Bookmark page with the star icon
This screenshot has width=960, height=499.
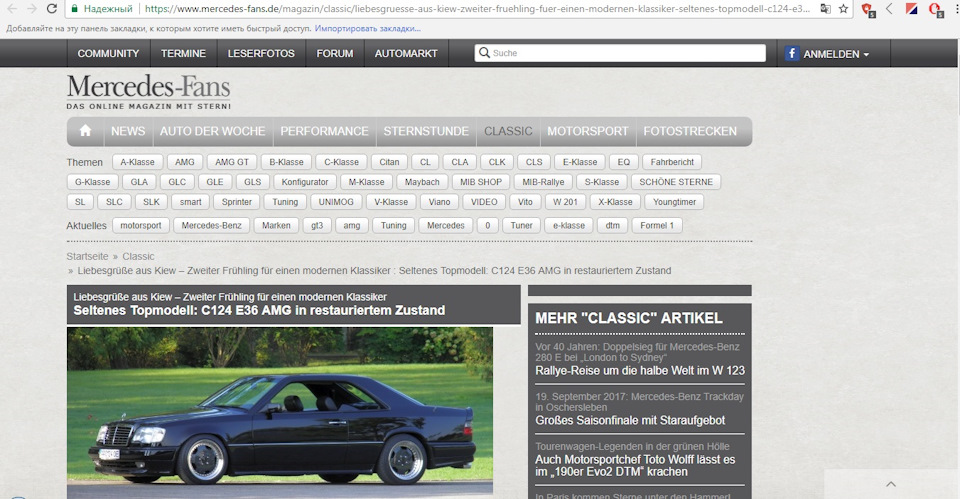click(843, 9)
